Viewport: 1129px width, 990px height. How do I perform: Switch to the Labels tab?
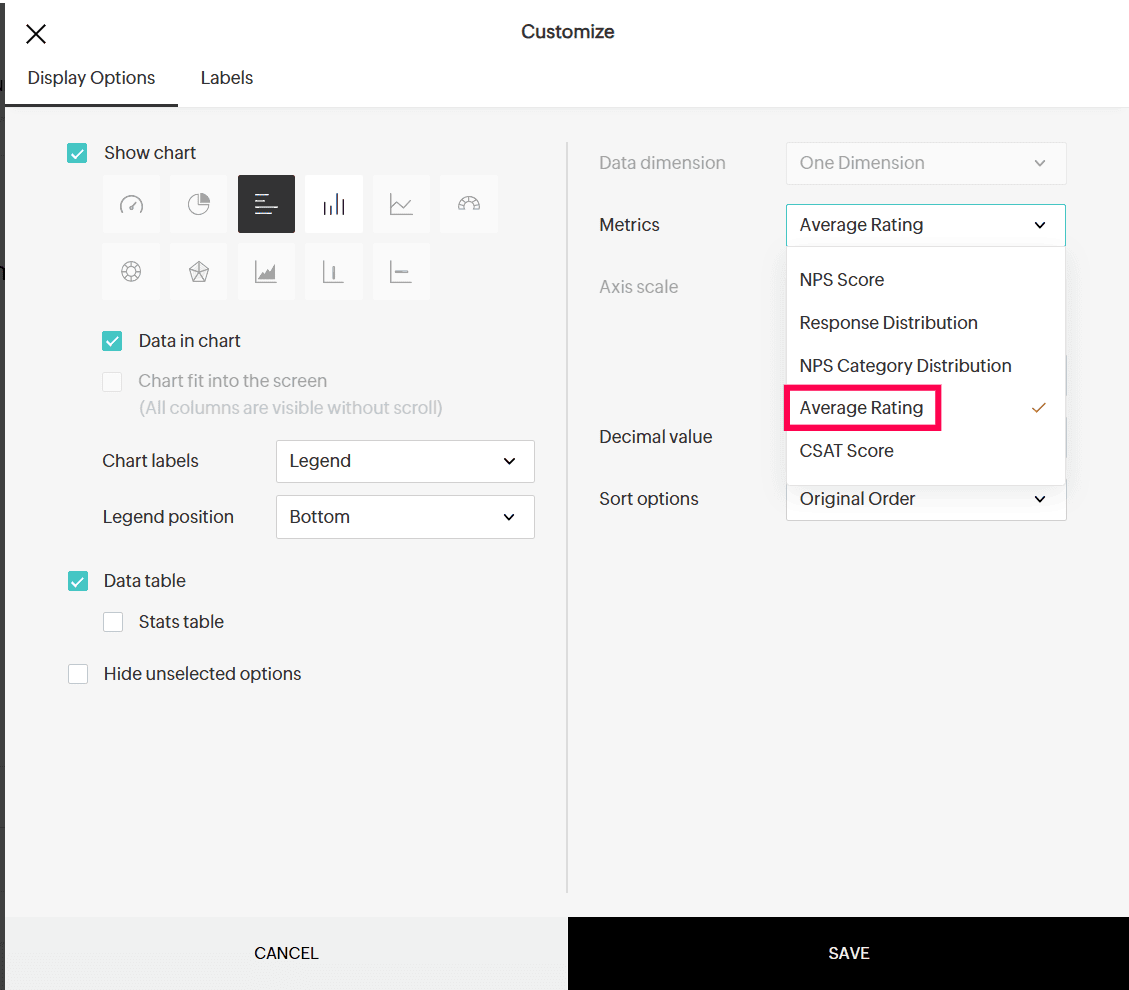coord(226,78)
